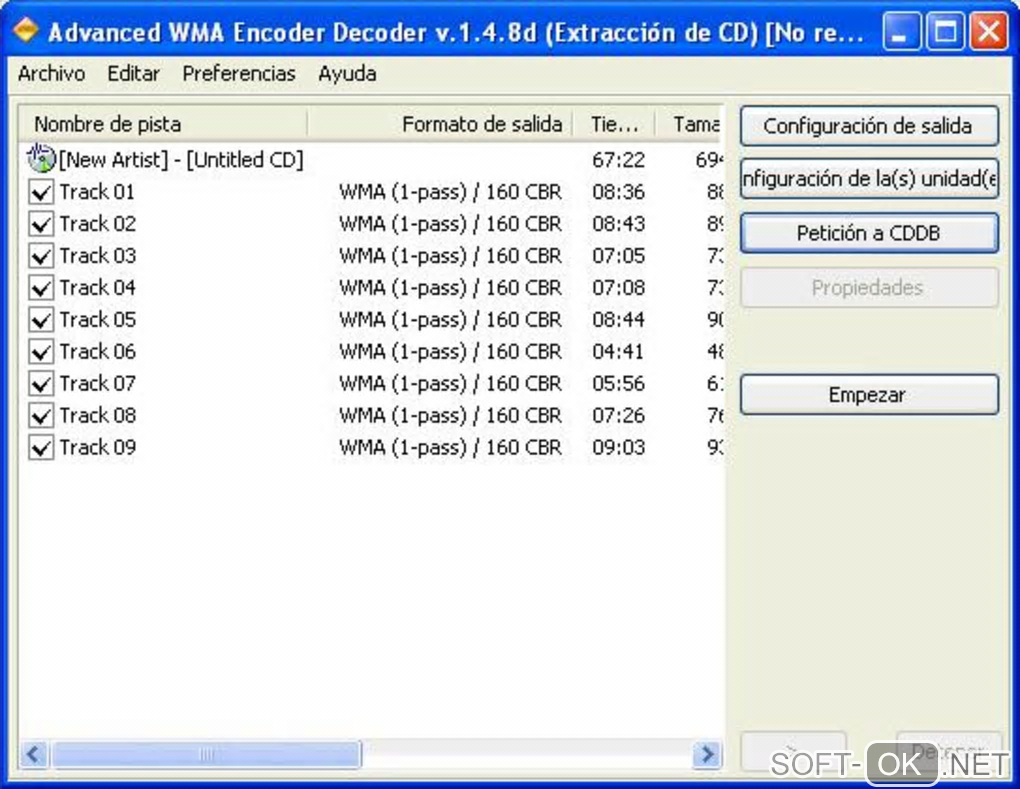Viewport: 1020px width, 789px height.
Task: Select the Track 06 name
Action: tap(98, 351)
